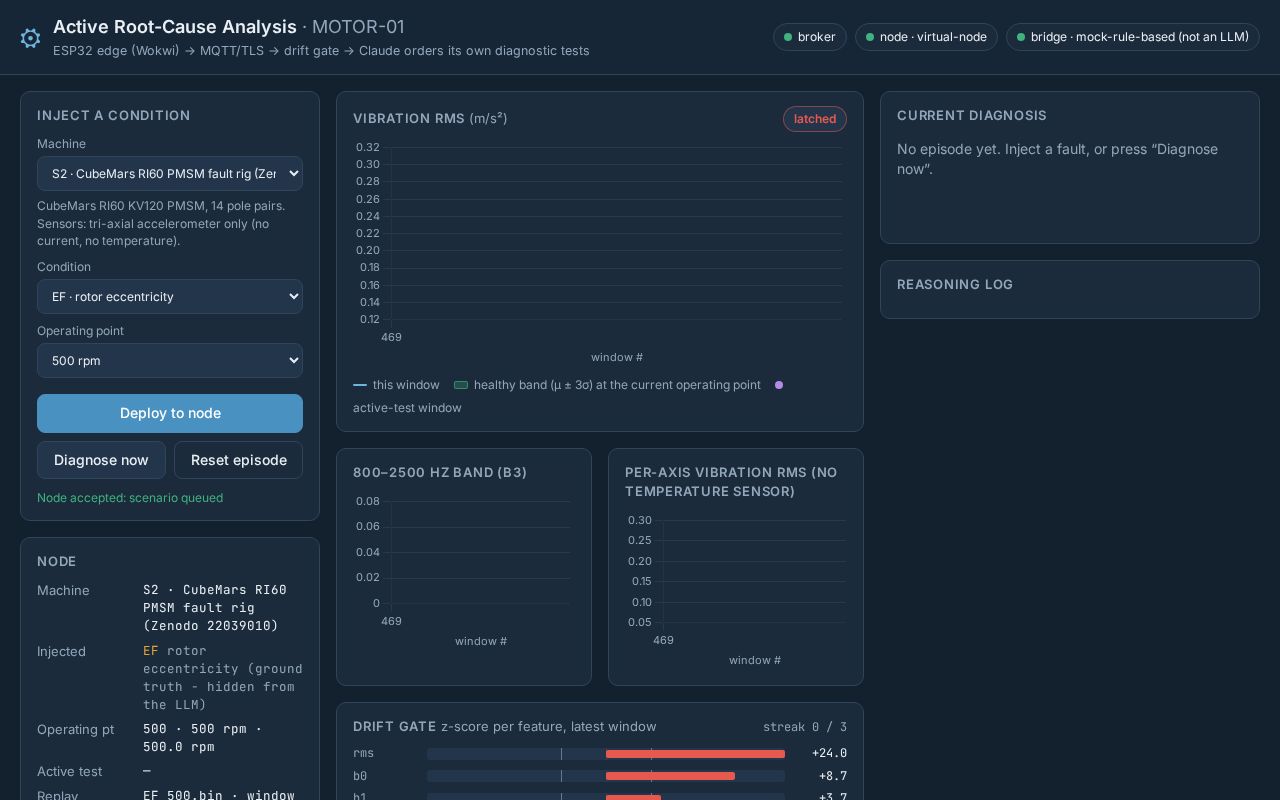This screenshot has height=800, width=1280.
Task: Open the Operating point dropdown at 500 rpm
Action: pyautogui.click(x=170, y=360)
